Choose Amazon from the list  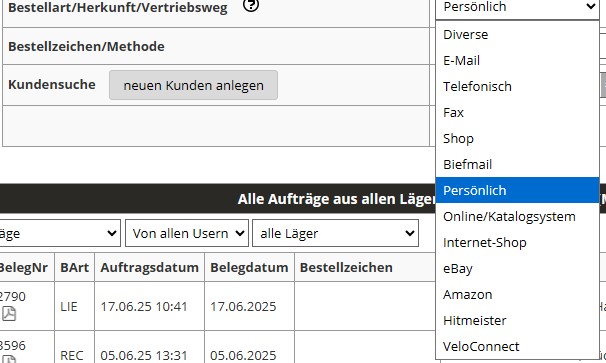coord(517,294)
